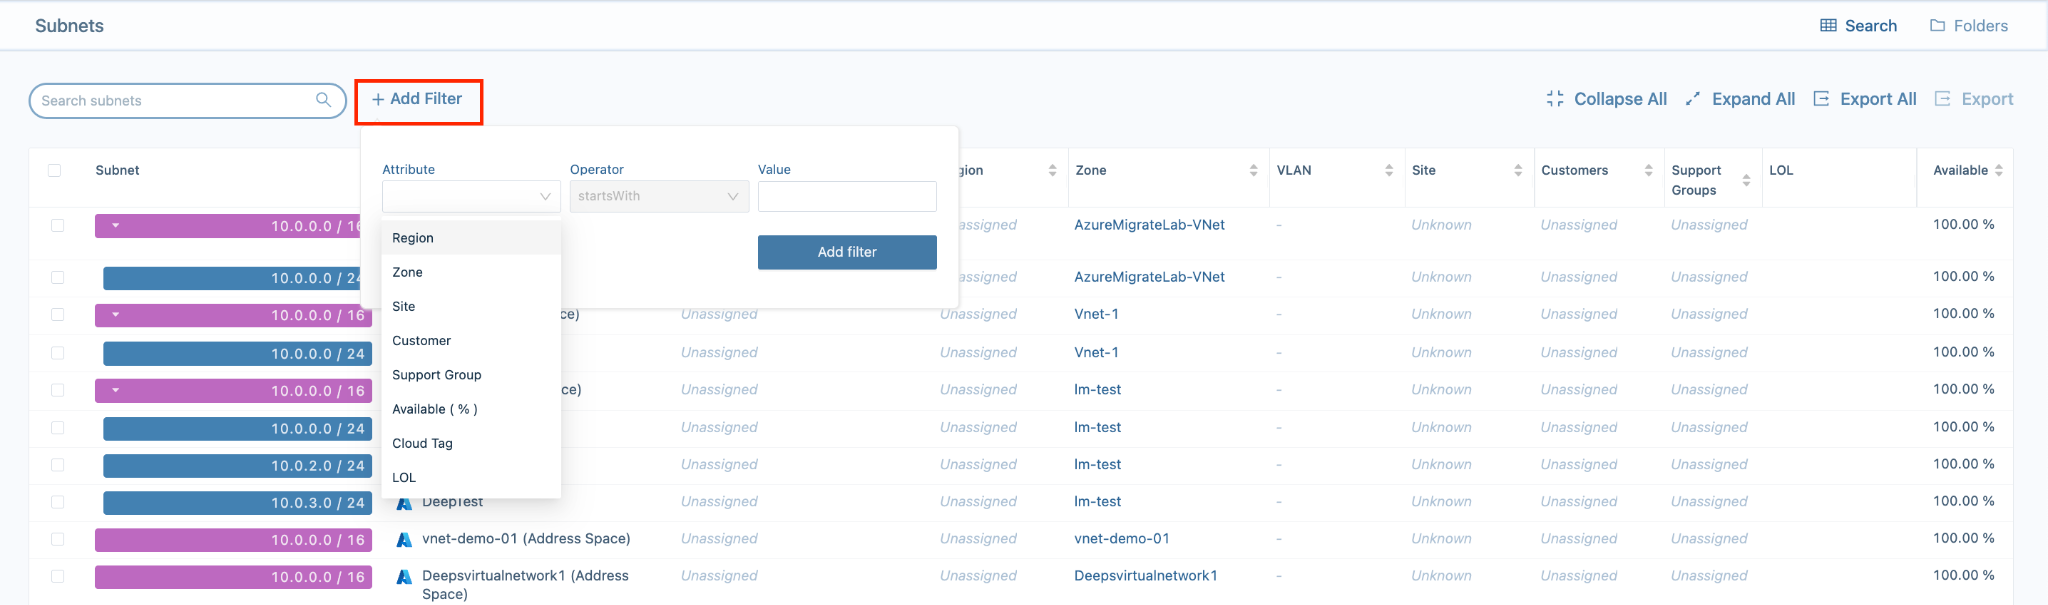Click the filter Value input field
The height and width of the screenshot is (605, 2048).
click(x=847, y=197)
